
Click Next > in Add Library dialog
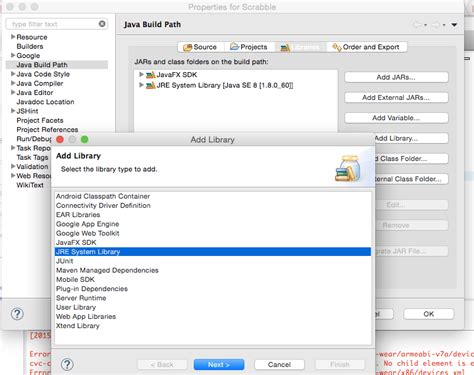(x=219, y=365)
